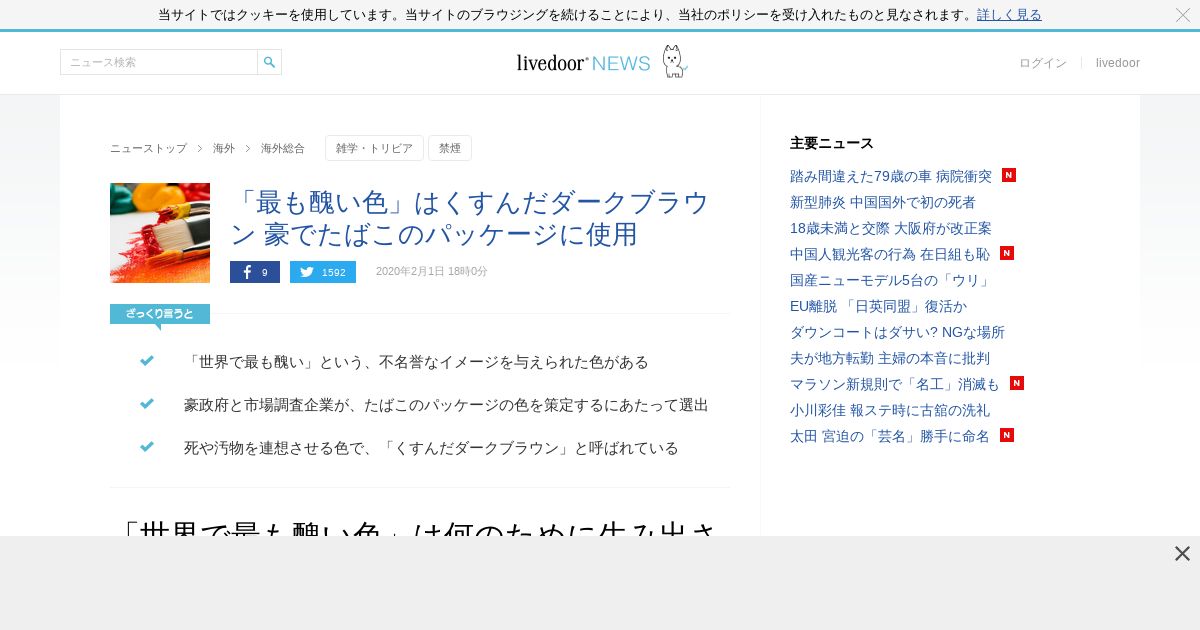Open livedoor link in header
The width and height of the screenshot is (1200, 630).
(1118, 63)
